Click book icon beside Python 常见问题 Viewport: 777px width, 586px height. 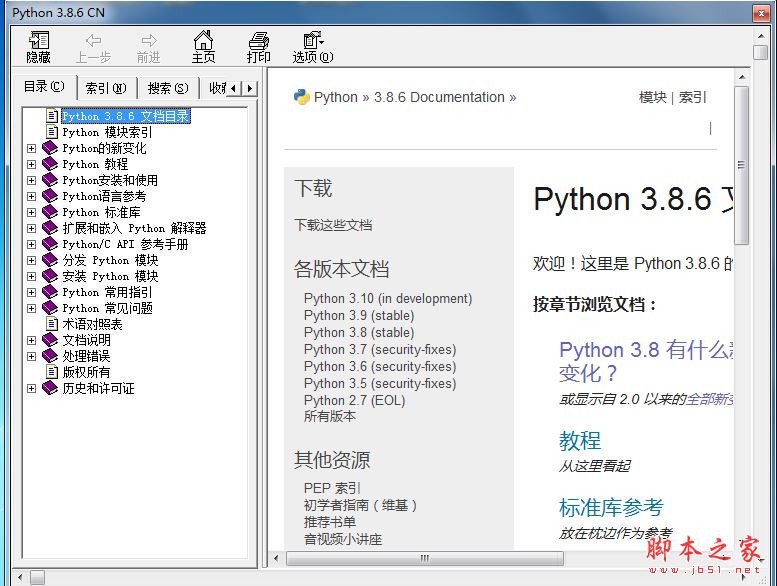coord(50,308)
